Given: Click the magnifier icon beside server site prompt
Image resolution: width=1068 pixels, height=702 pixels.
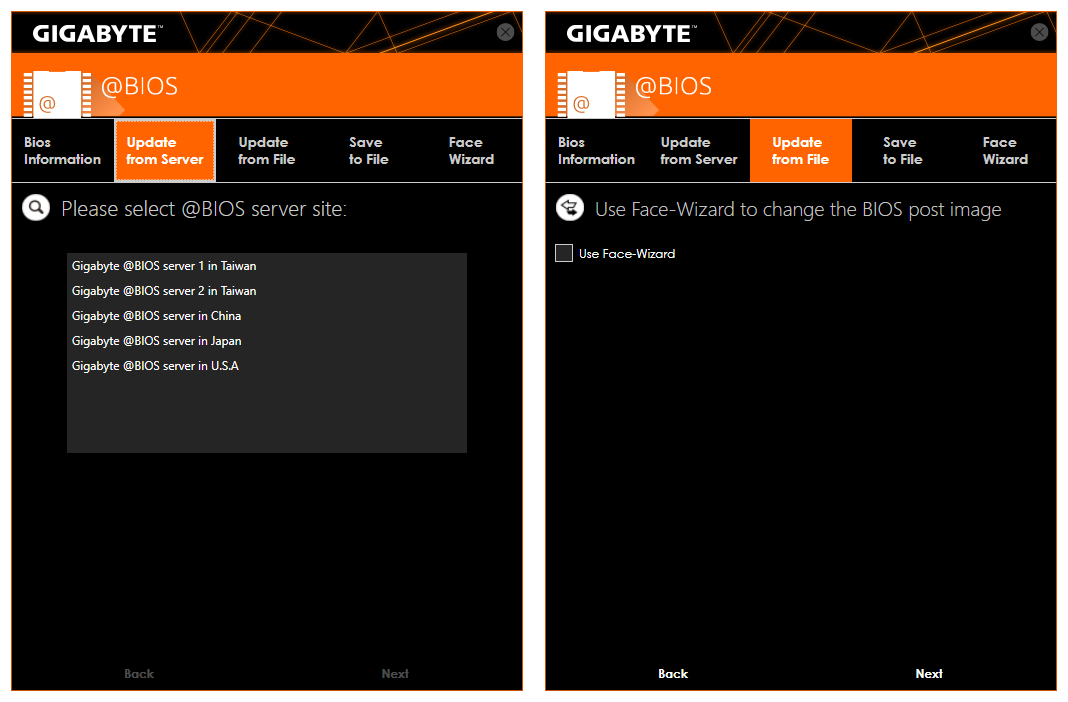Looking at the screenshot, I should [36, 208].
